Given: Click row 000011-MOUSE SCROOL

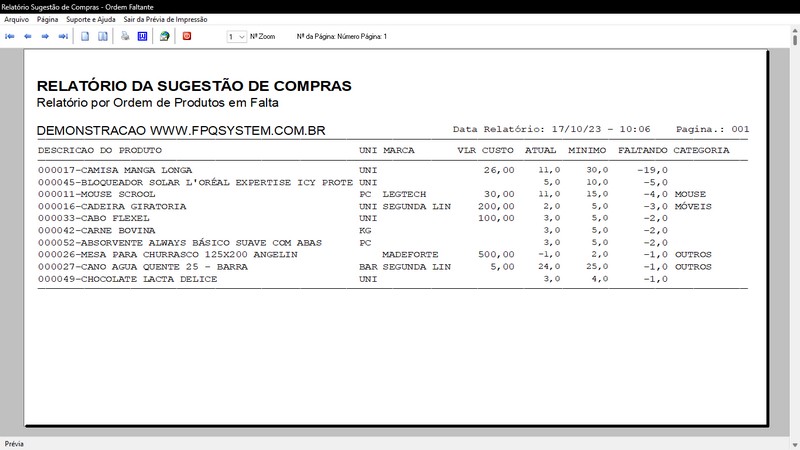Looking at the screenshot, I should [x=372, y=194].
